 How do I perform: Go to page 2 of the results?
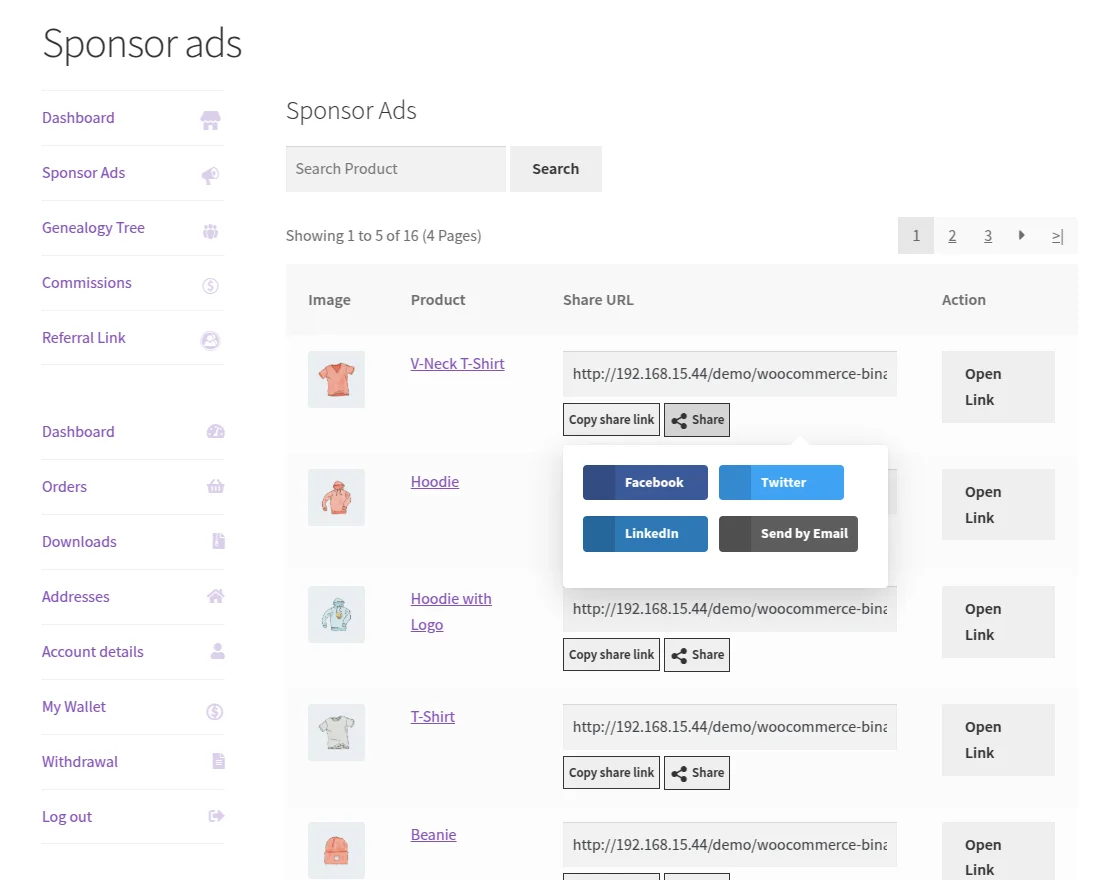(x=952, y=235)
